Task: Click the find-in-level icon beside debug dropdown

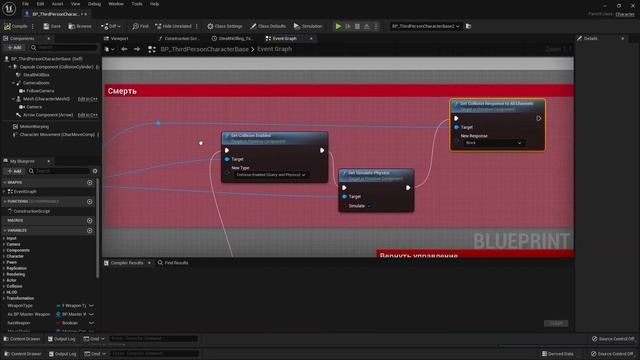Action: click(469, 26)
